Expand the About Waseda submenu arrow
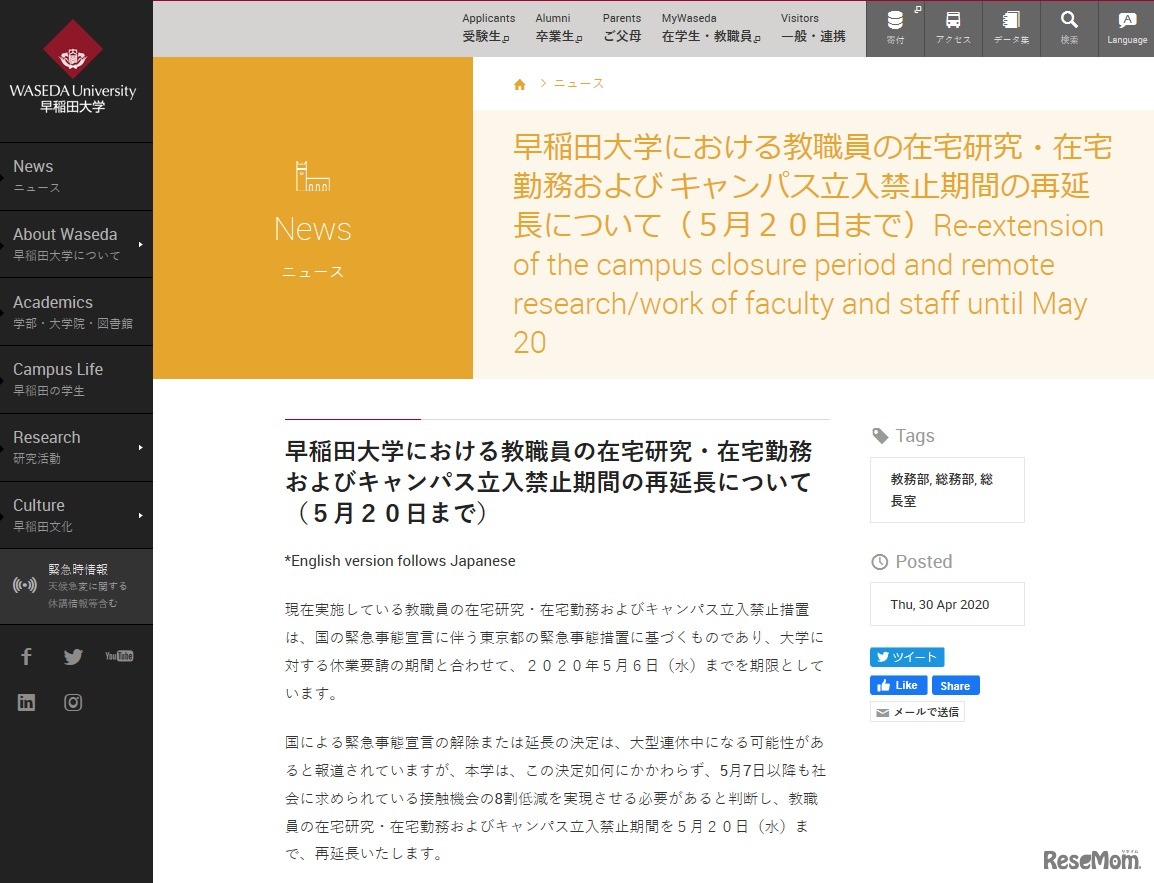Screen dimensions: 1154x883 coord(141,244)
